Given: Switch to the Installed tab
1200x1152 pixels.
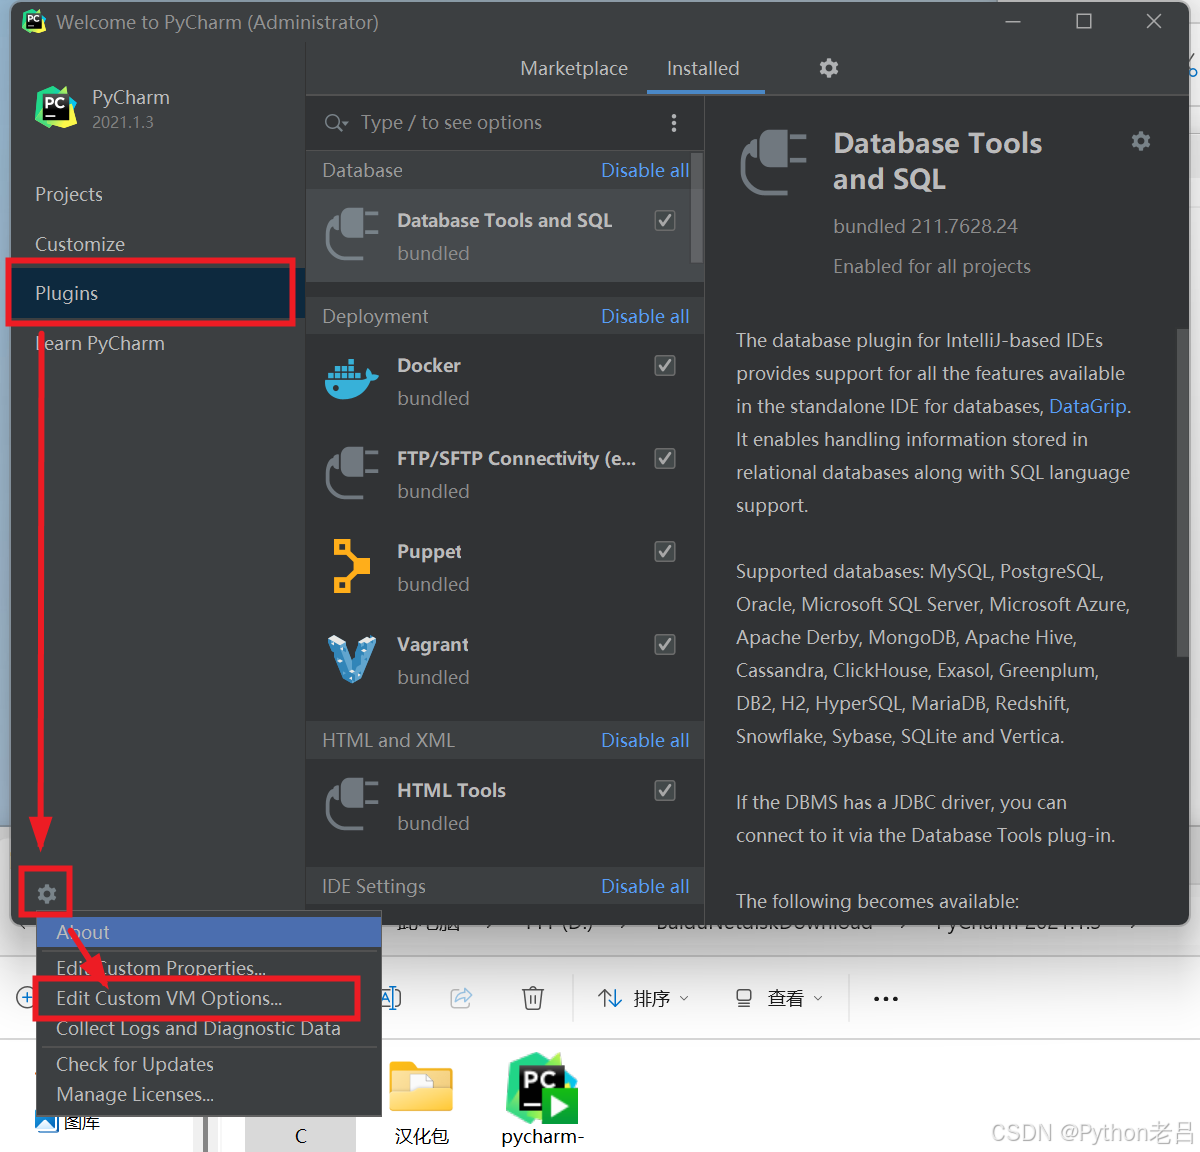Looking at the screenshot, I should [703, 68].
